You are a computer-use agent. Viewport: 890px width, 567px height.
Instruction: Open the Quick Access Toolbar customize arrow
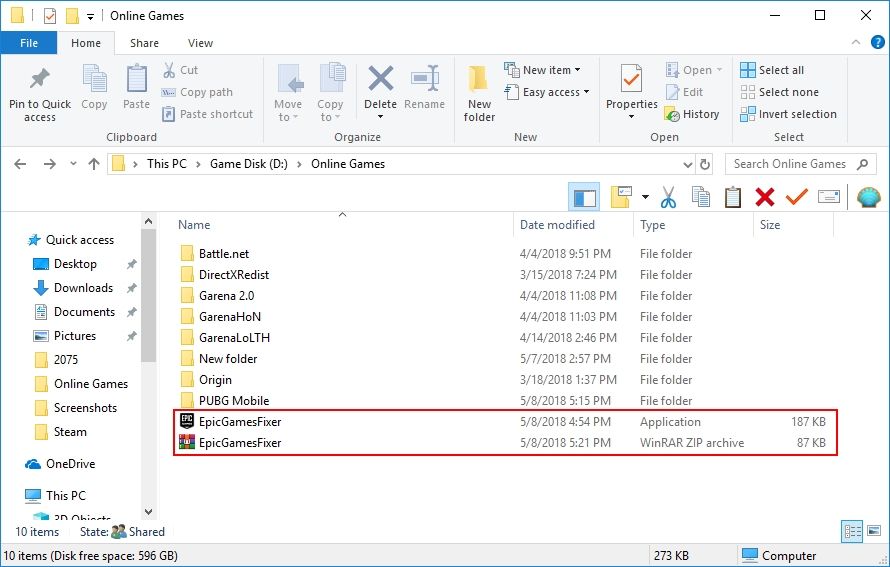(90, 16)
